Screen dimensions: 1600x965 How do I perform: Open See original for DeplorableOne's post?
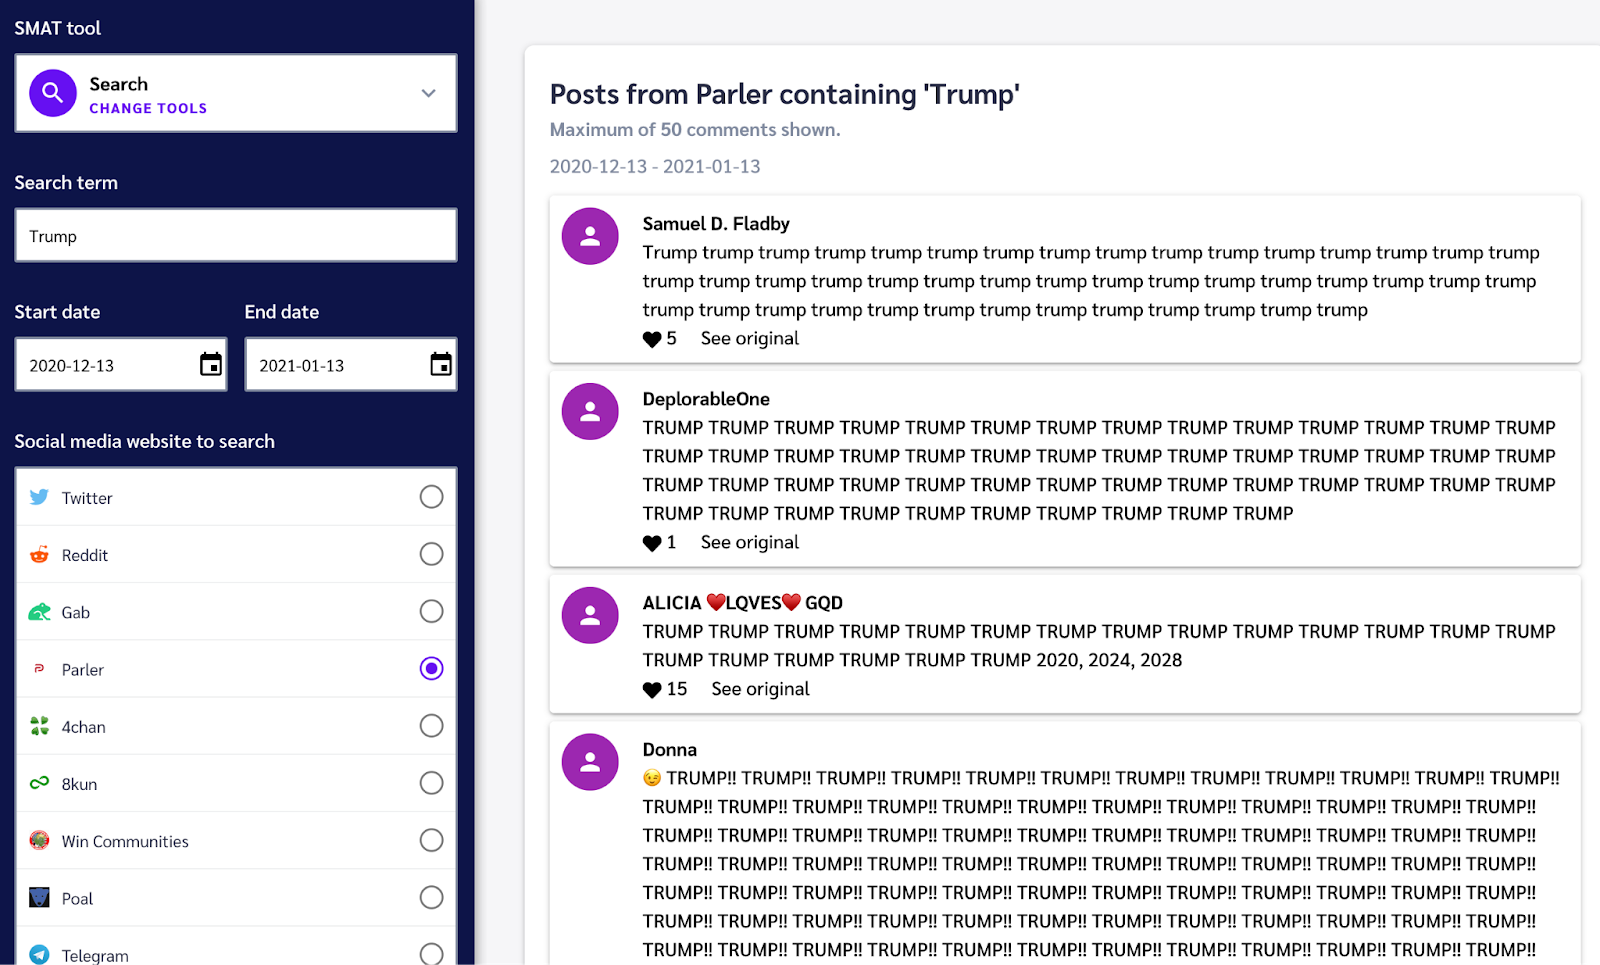[750, 542]
